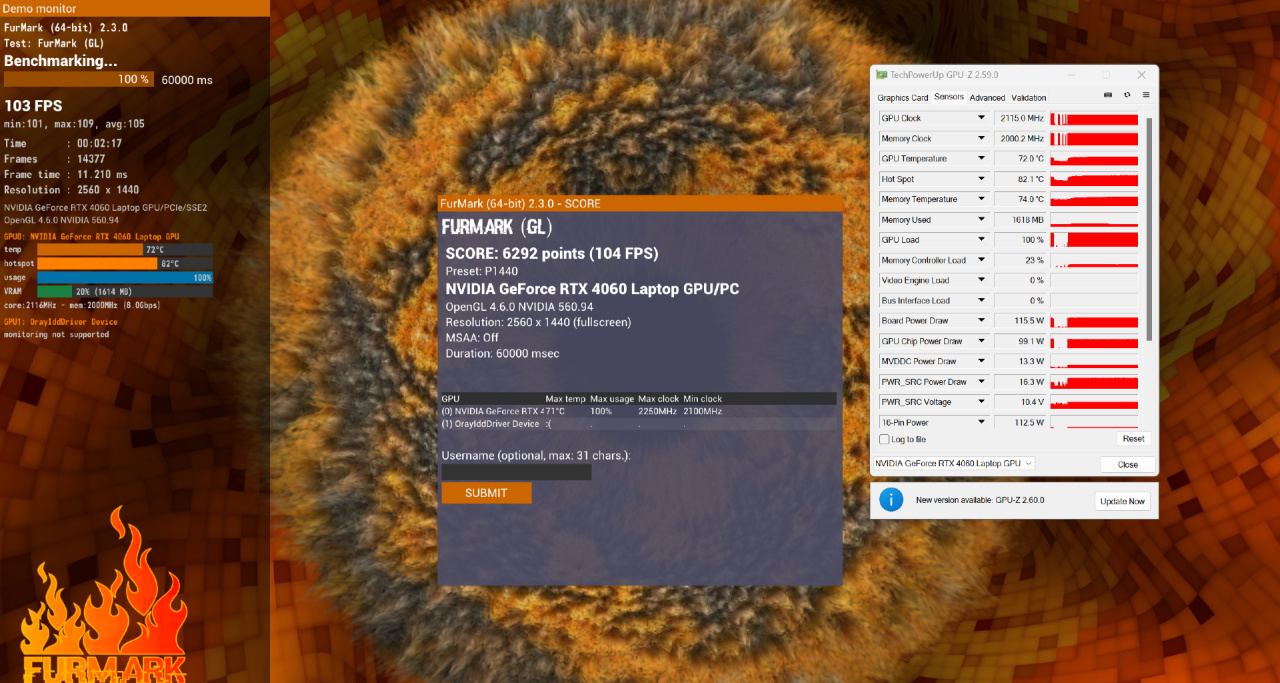
Task: Open the GPU Clock sensor dropdown
Action: [982, 118]
